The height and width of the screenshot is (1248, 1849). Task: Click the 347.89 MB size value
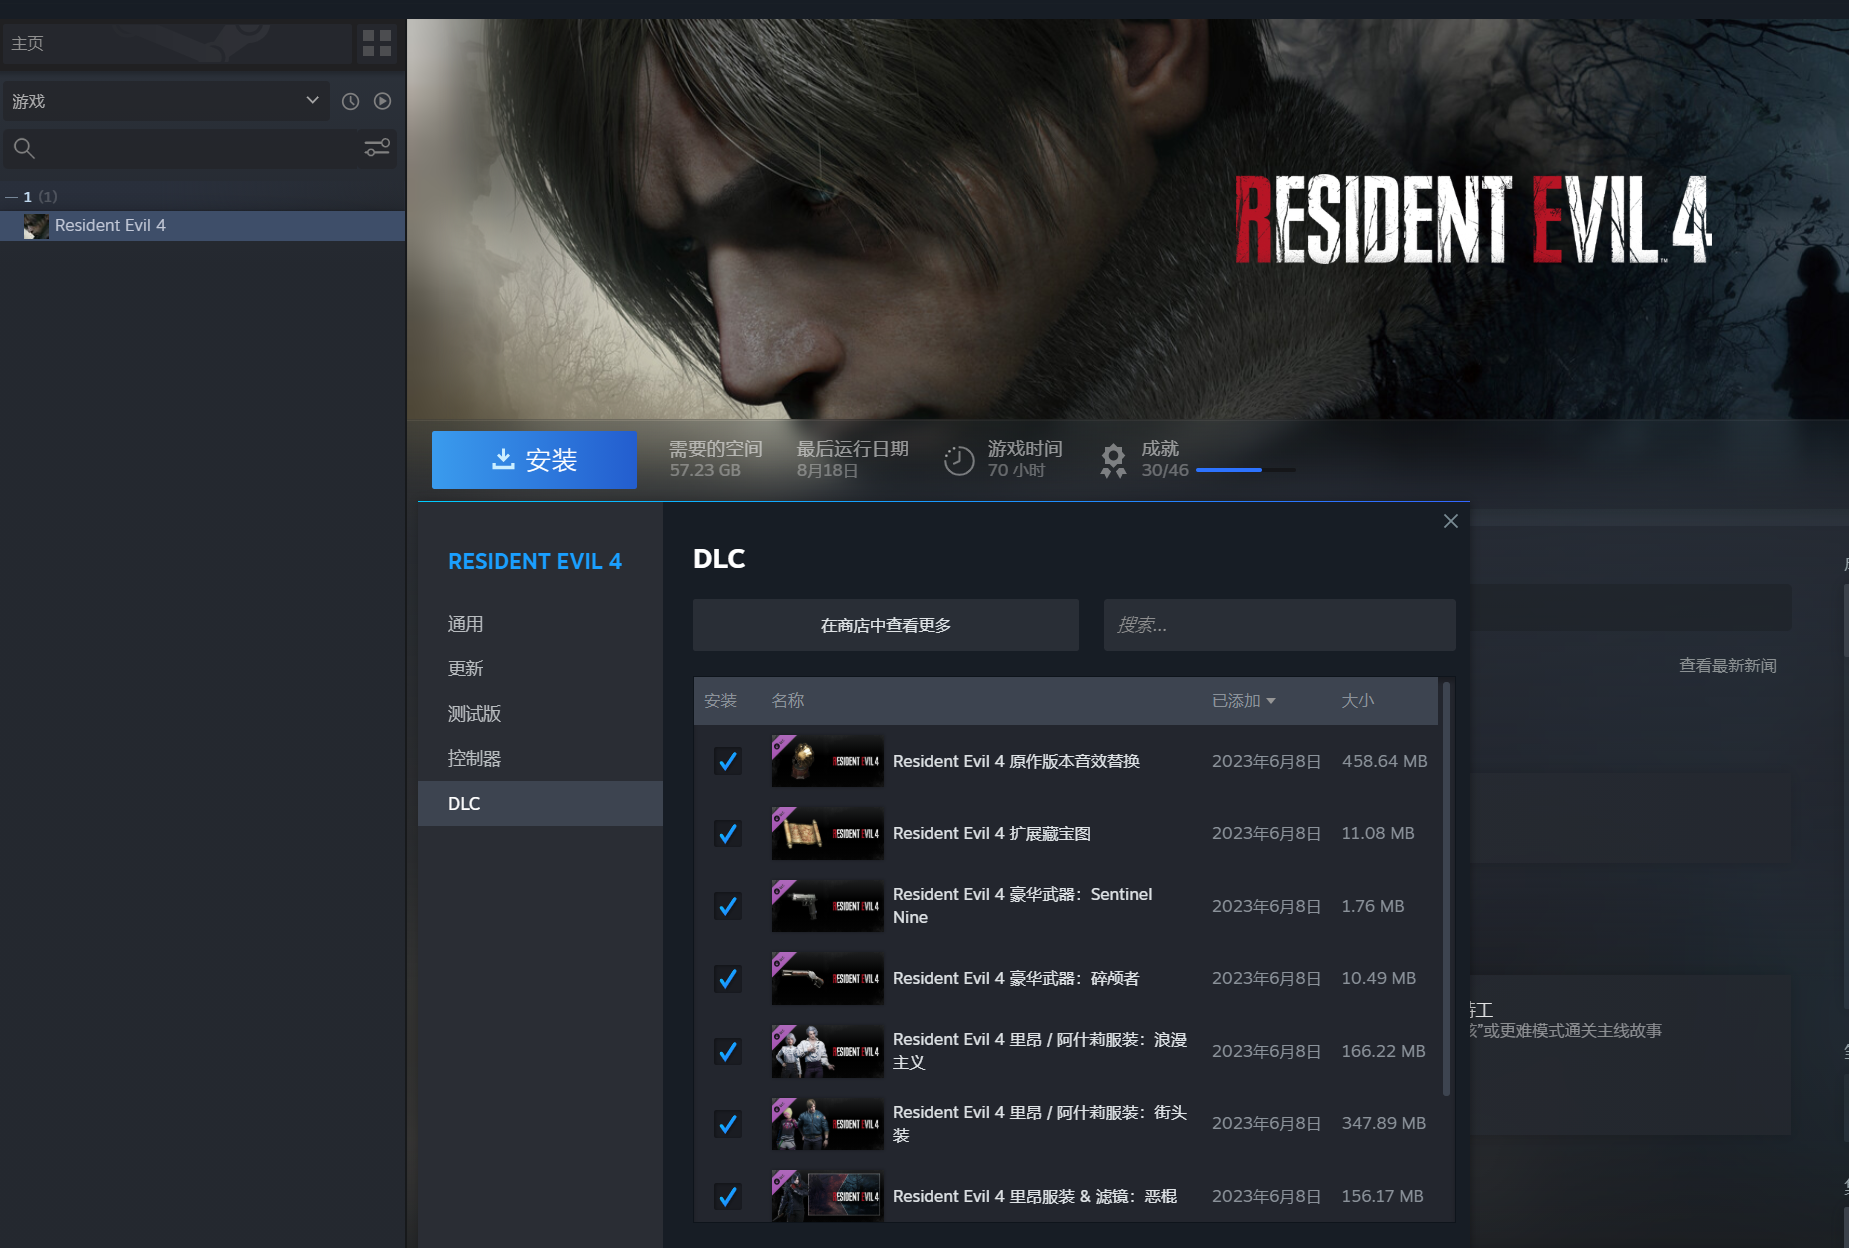[1384, 1124]
